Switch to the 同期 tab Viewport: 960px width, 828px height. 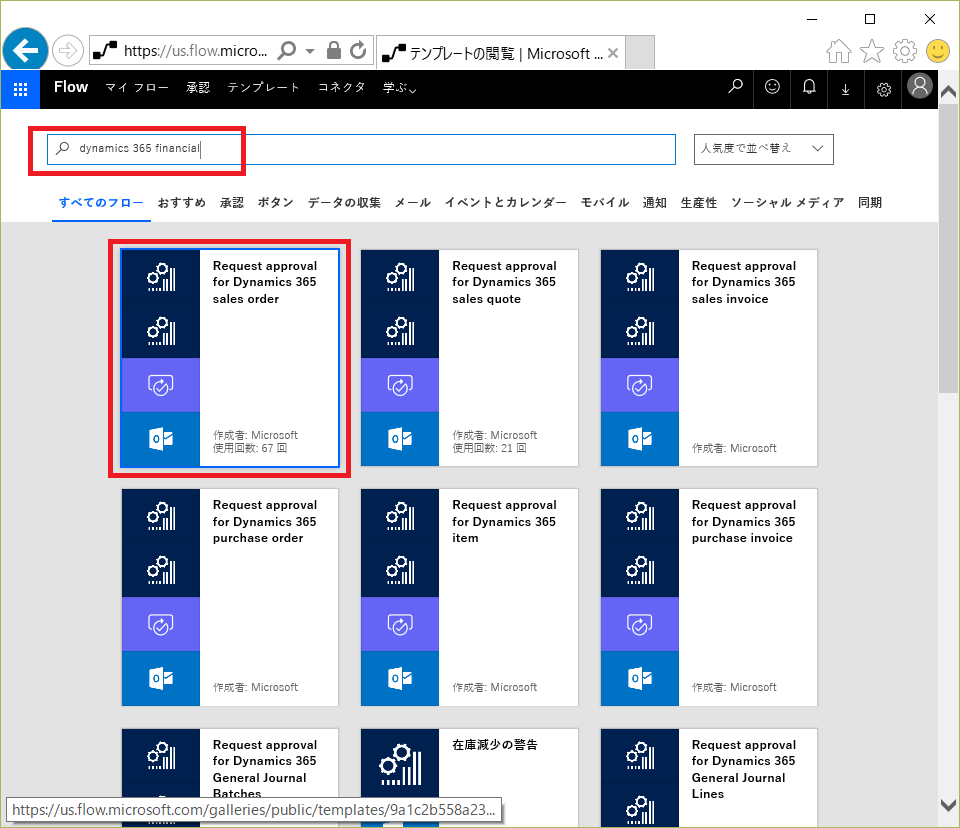pos(870,203)
